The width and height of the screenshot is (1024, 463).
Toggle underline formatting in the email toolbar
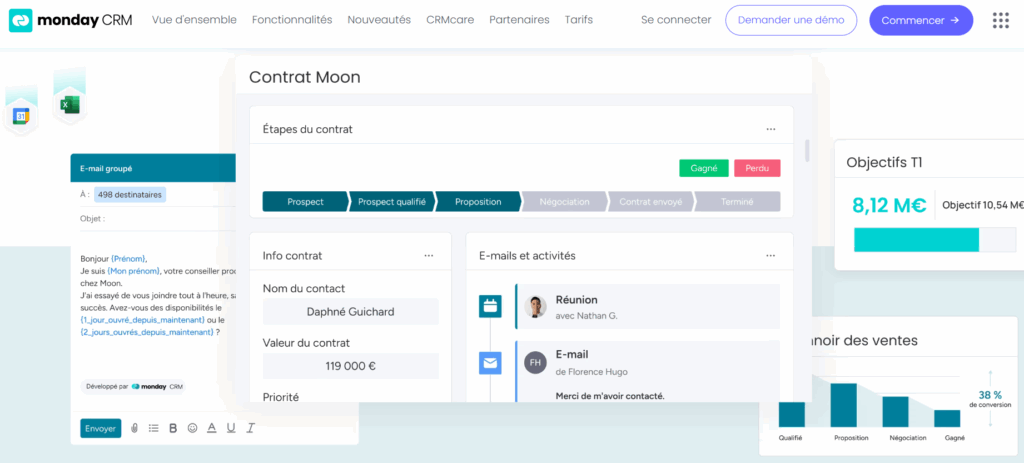231,428
